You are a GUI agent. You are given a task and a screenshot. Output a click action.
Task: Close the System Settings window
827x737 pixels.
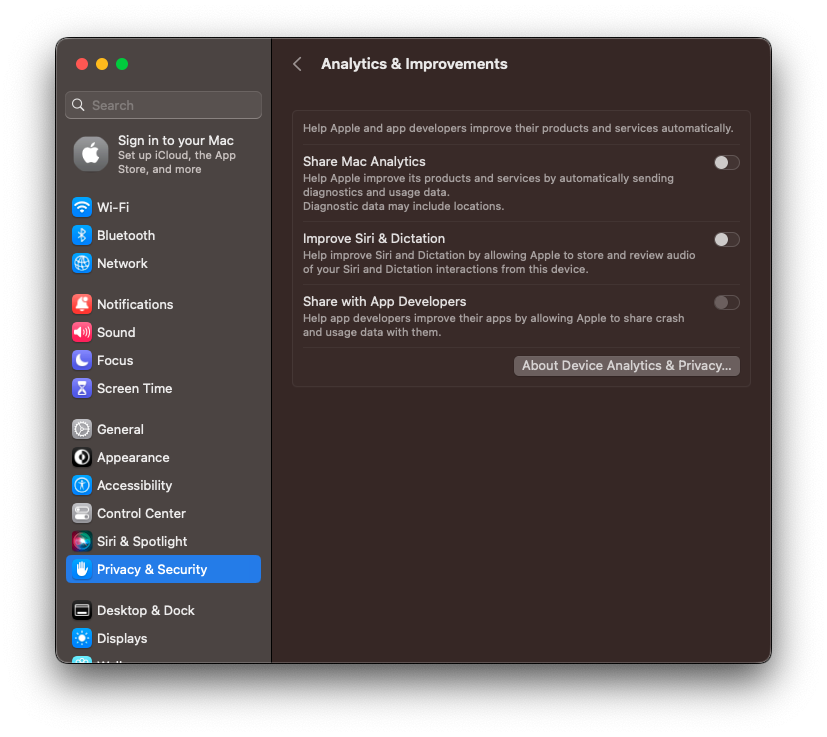point(82,64)
